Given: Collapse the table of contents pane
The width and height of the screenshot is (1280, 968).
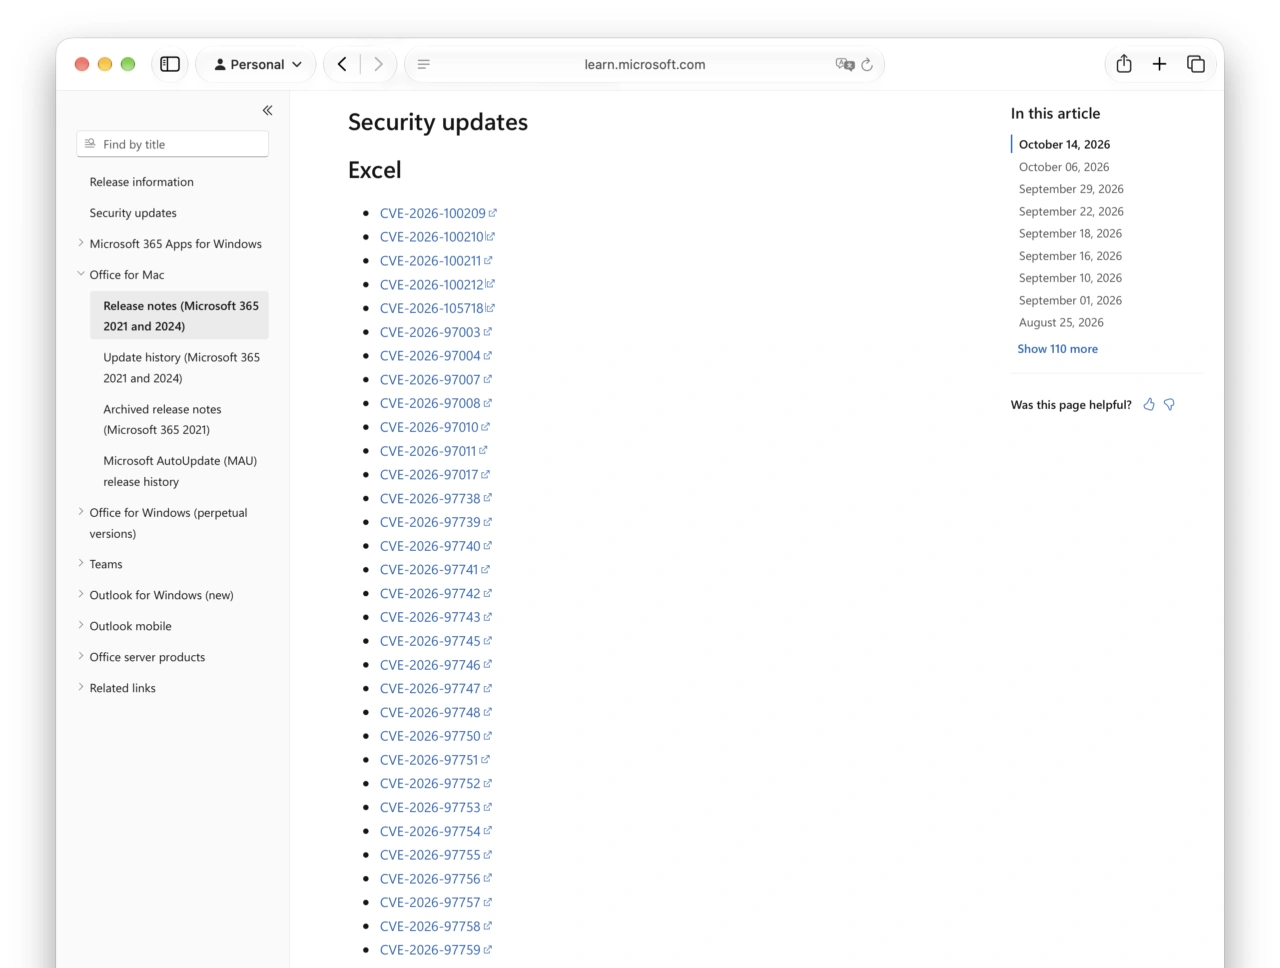Looking at the screenshot, I should pos(267,110).
